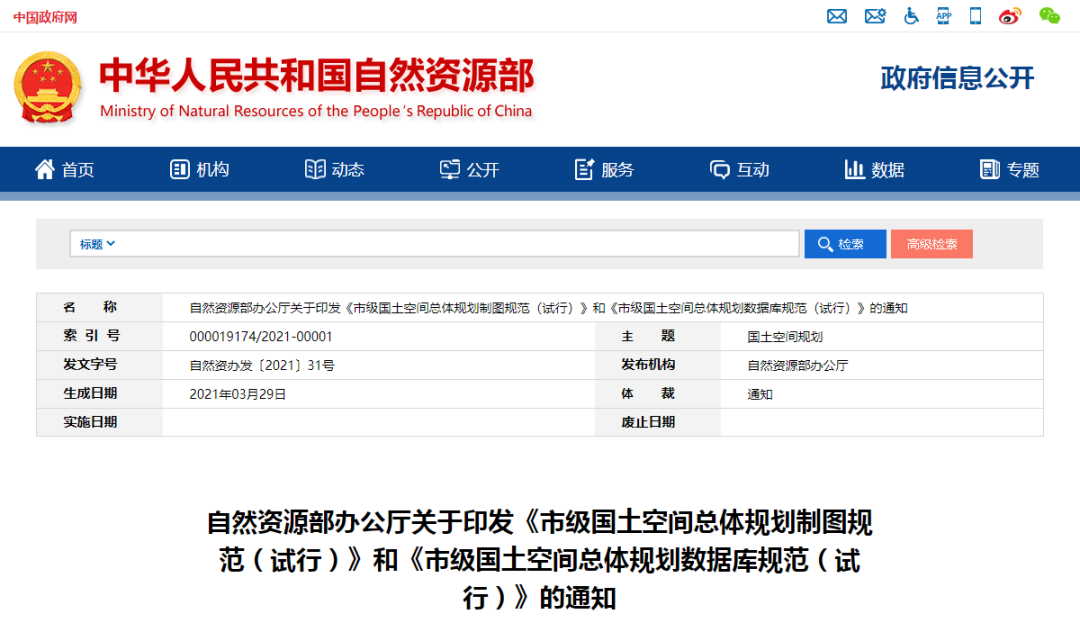The height and width of the screenshot is (623, 1080).
Task: Click the 生成日期 label
Action: [90, 393]
